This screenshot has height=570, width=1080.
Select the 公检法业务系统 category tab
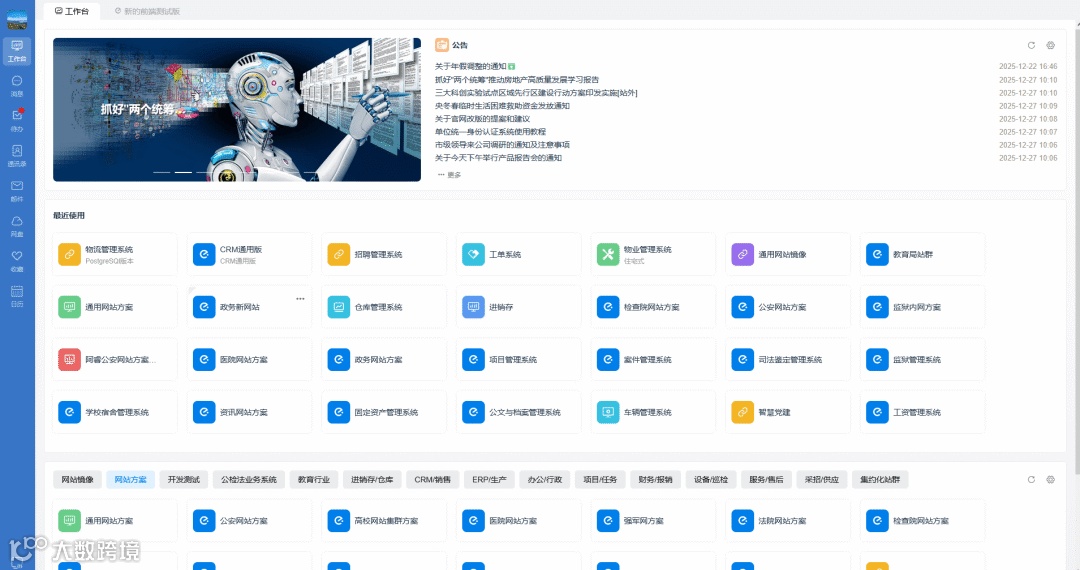[x=249, y=480]
